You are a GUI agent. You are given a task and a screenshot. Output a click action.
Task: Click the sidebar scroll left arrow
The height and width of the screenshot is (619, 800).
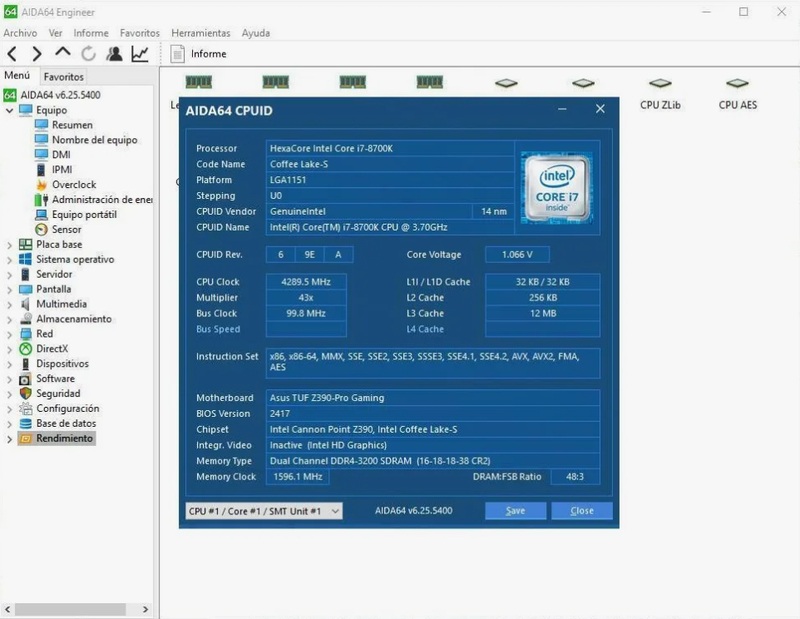click(8, 609)
